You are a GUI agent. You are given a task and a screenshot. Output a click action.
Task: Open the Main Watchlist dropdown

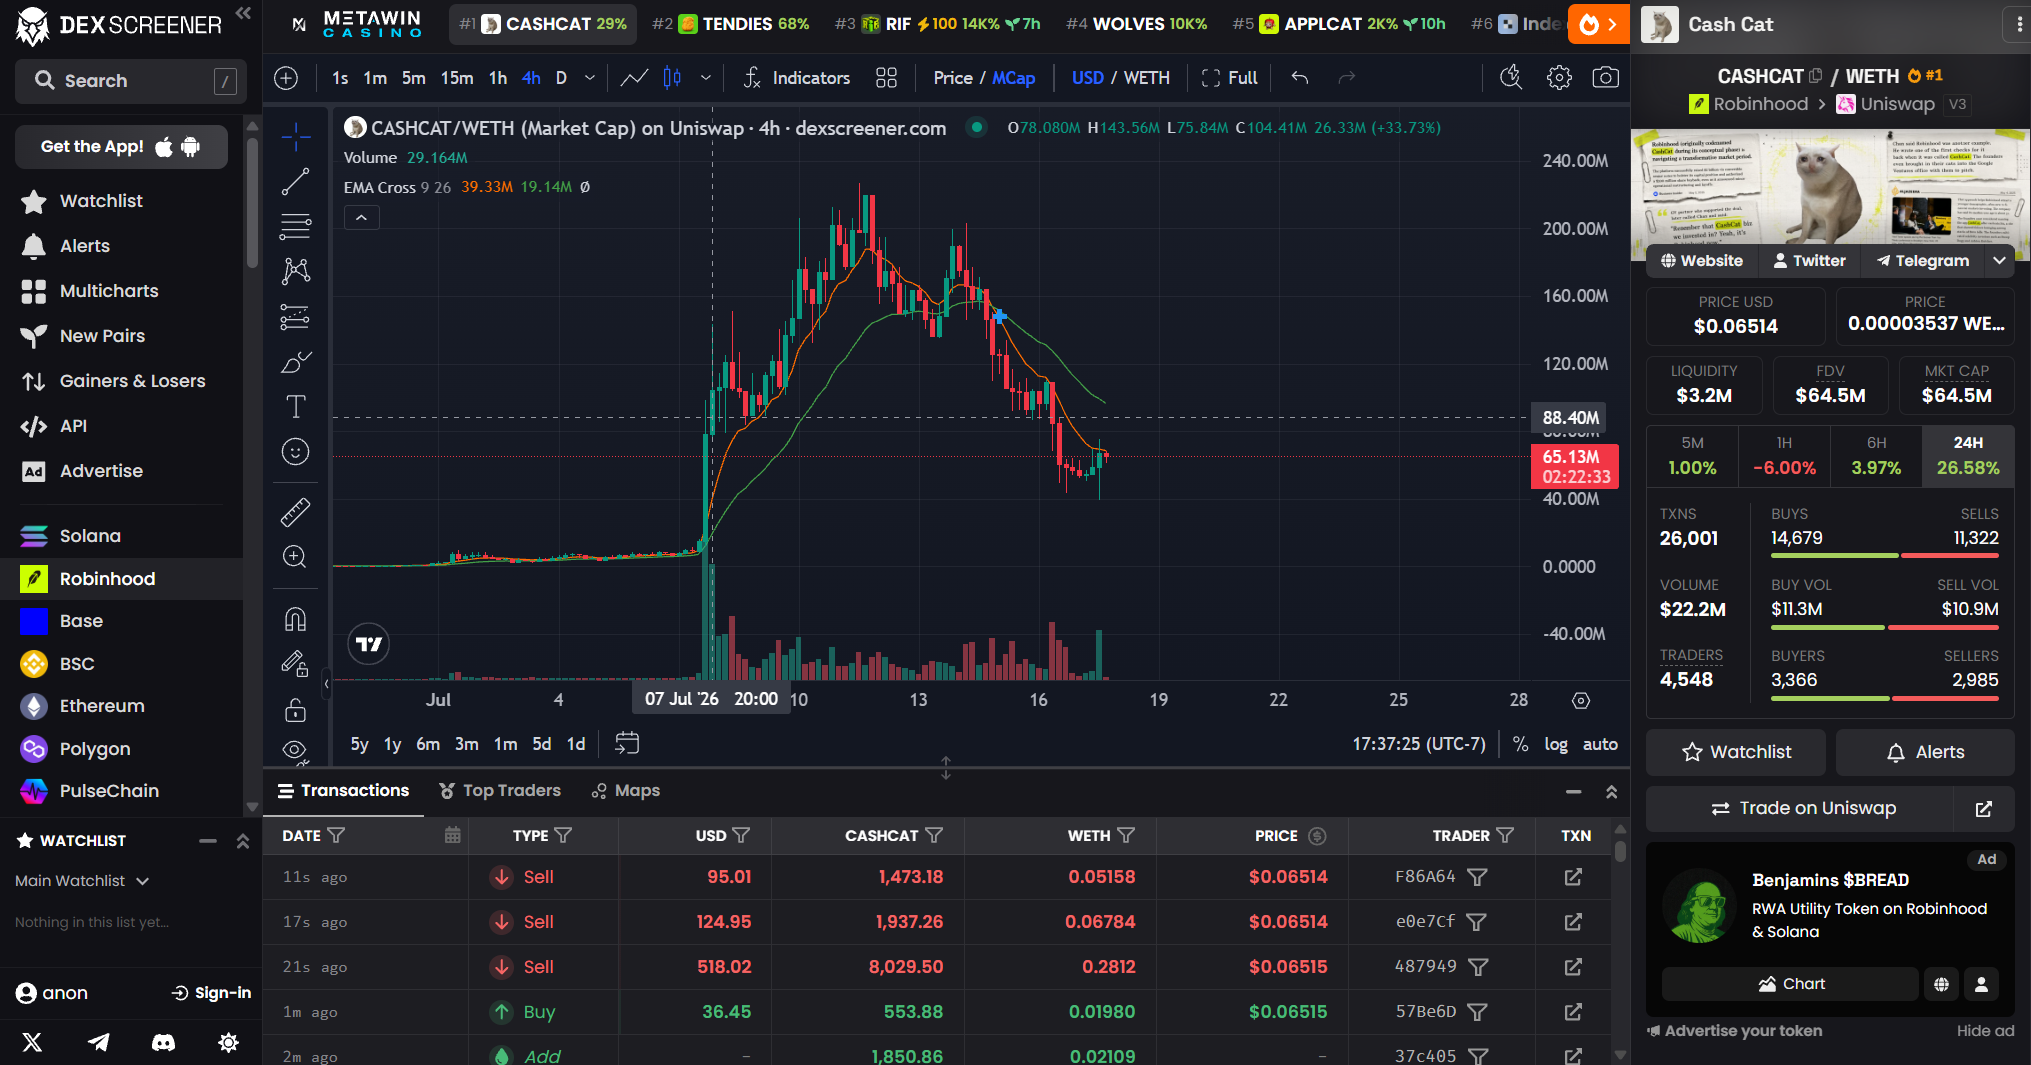pyautogui.click(x=82, y=881)
